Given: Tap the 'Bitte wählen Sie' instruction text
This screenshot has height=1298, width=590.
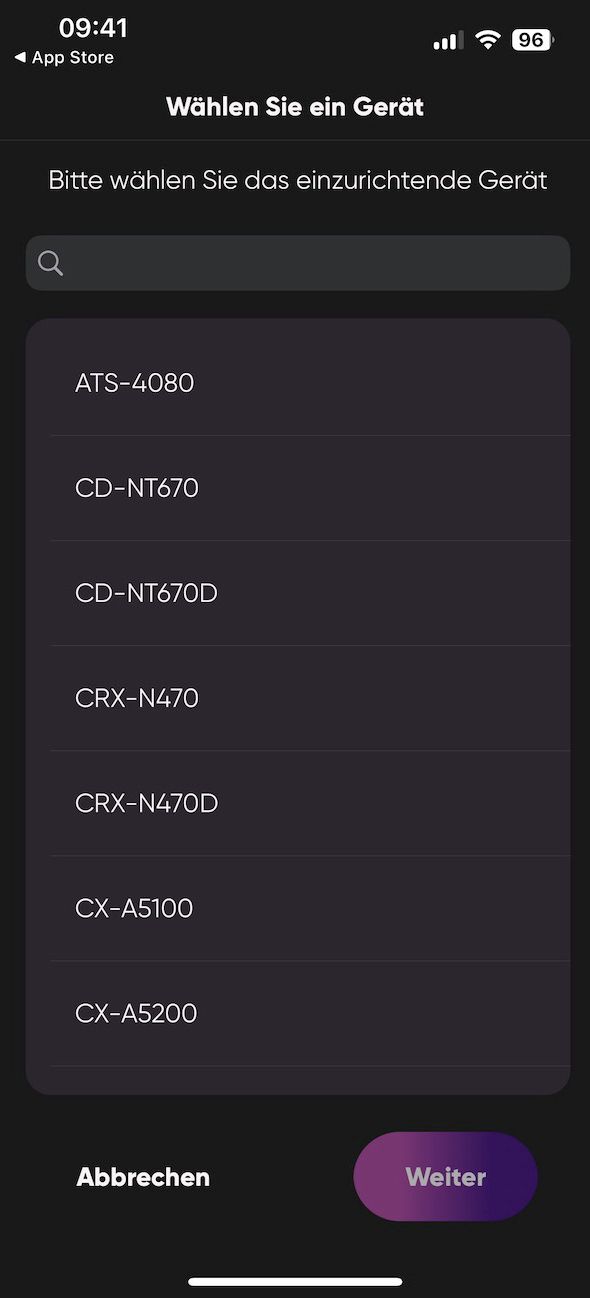Looking at the screenshot, I should coord(298,181).
